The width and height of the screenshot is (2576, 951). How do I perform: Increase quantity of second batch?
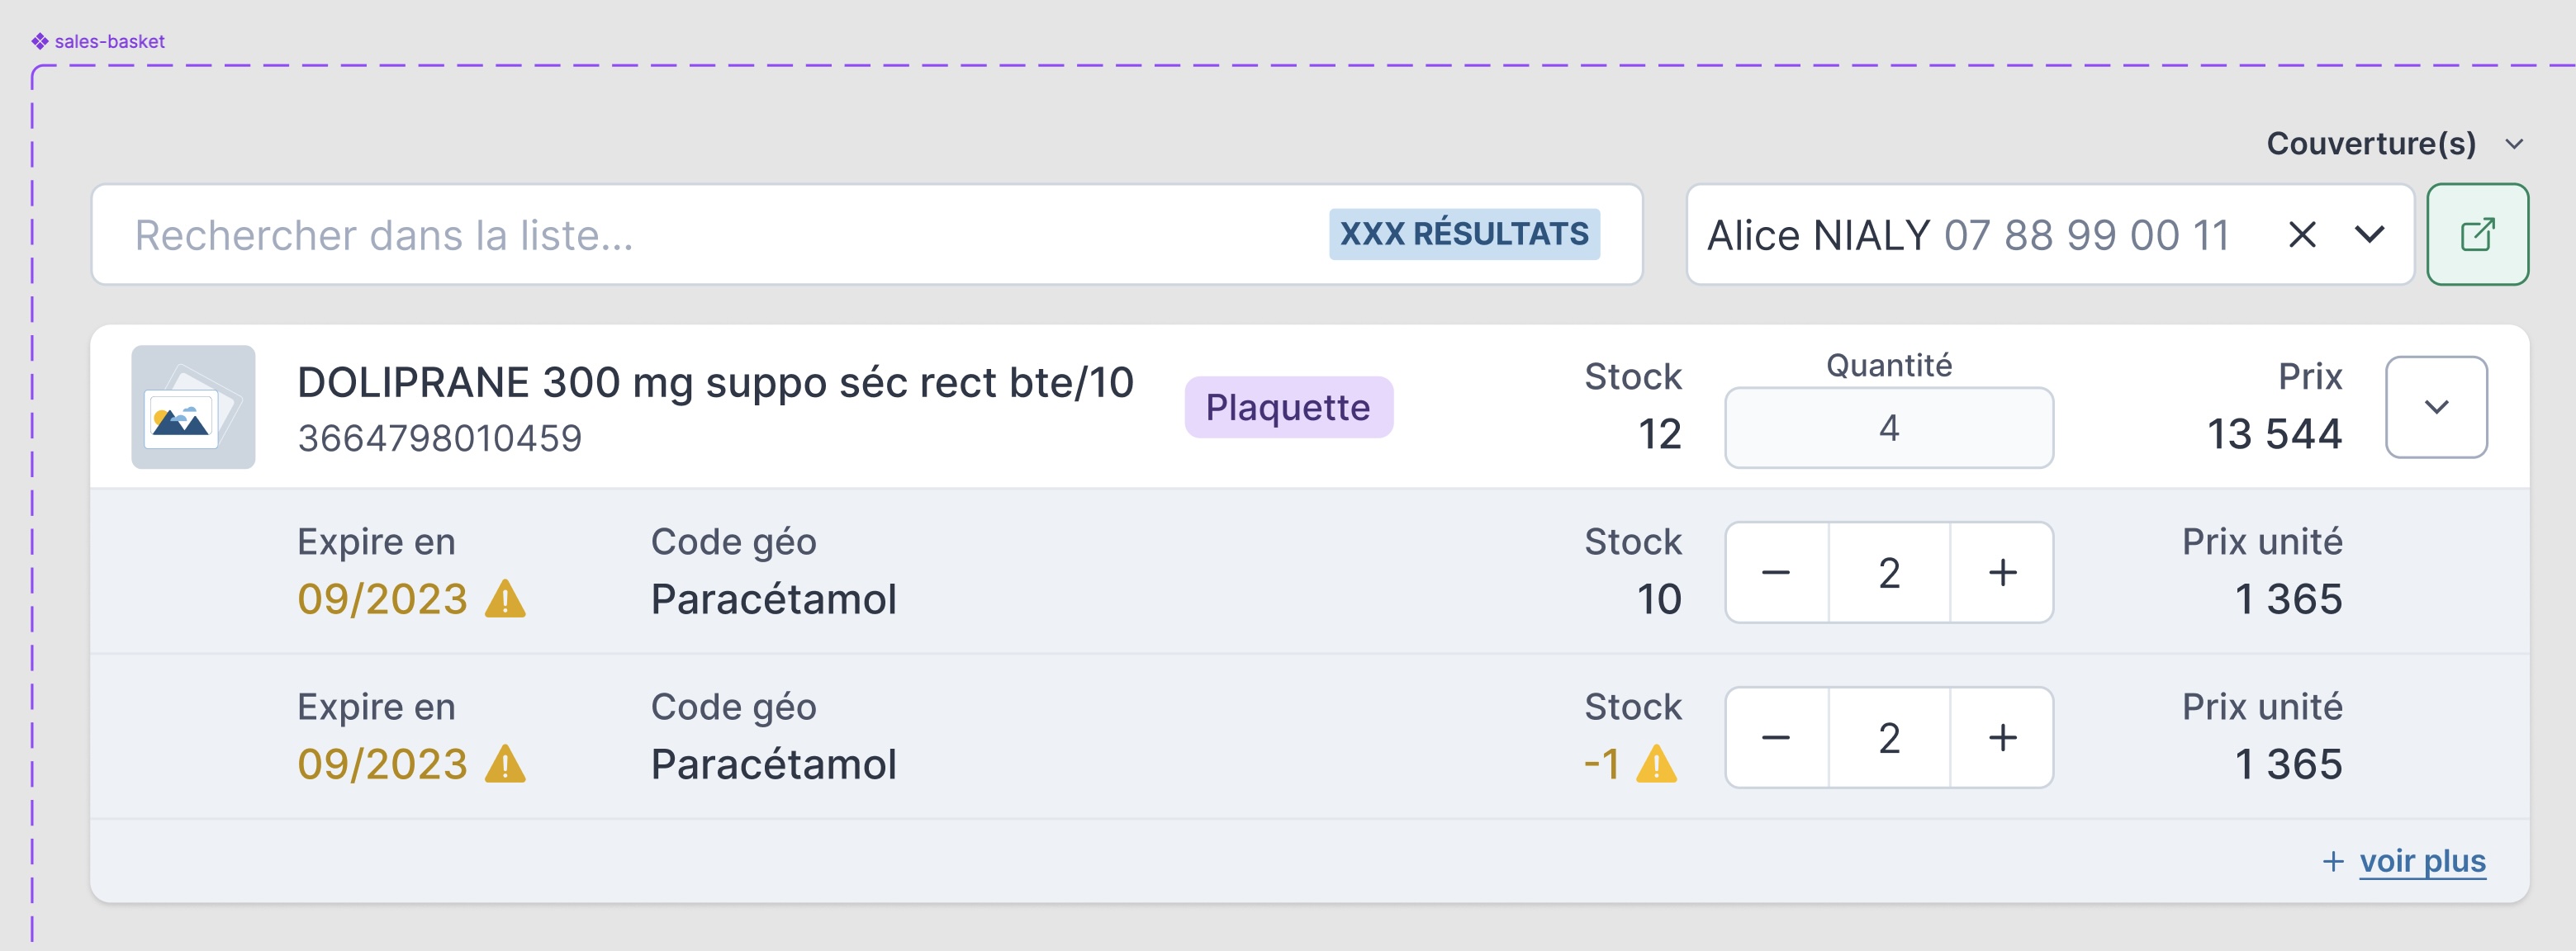[x=2002, y=738]
